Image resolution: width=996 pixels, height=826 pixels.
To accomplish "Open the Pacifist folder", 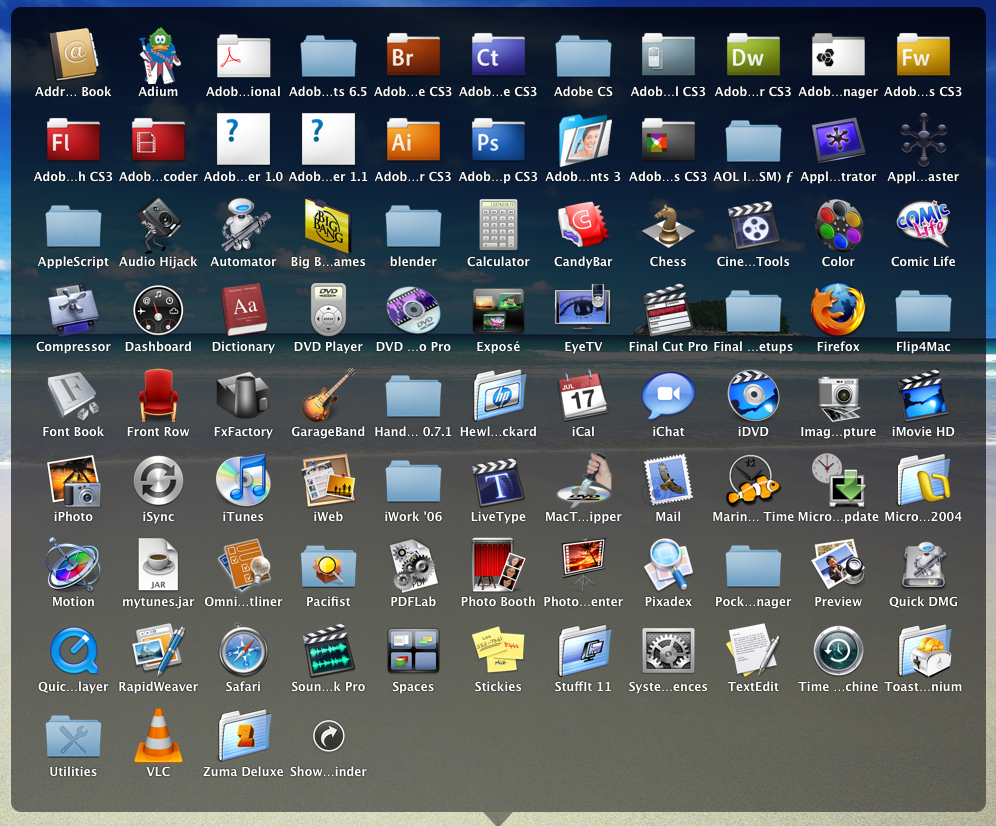I will click(328, 565).
